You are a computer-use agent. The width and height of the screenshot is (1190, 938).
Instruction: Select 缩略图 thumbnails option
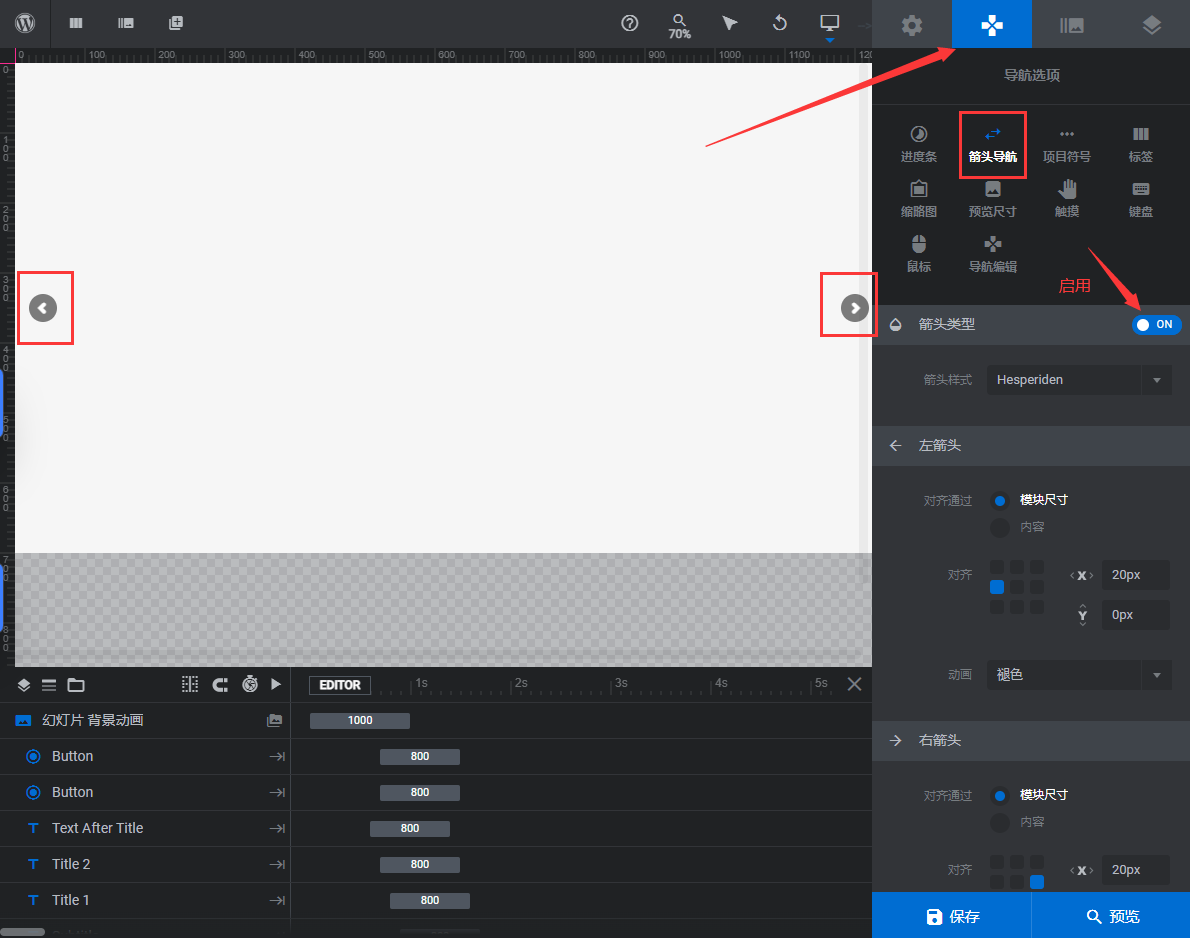click(918, 199)
